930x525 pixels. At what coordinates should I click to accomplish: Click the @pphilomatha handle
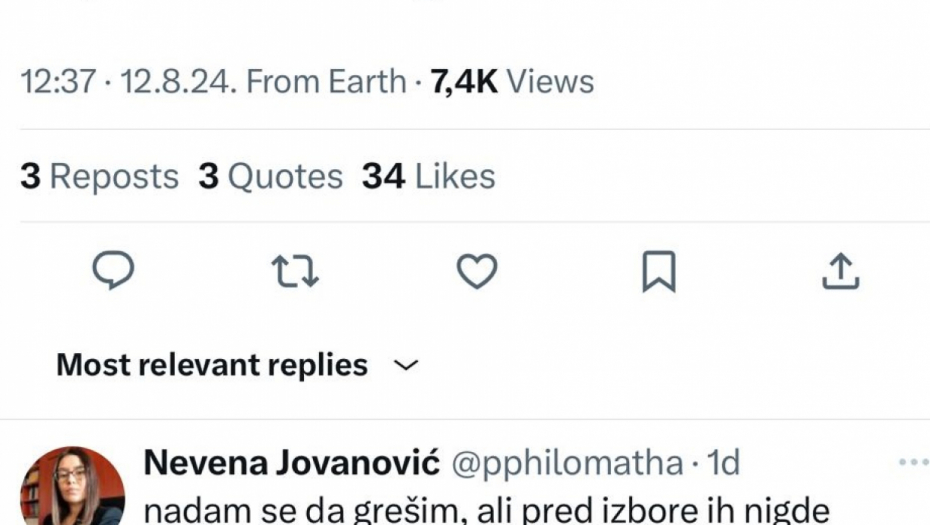point(568,463)
